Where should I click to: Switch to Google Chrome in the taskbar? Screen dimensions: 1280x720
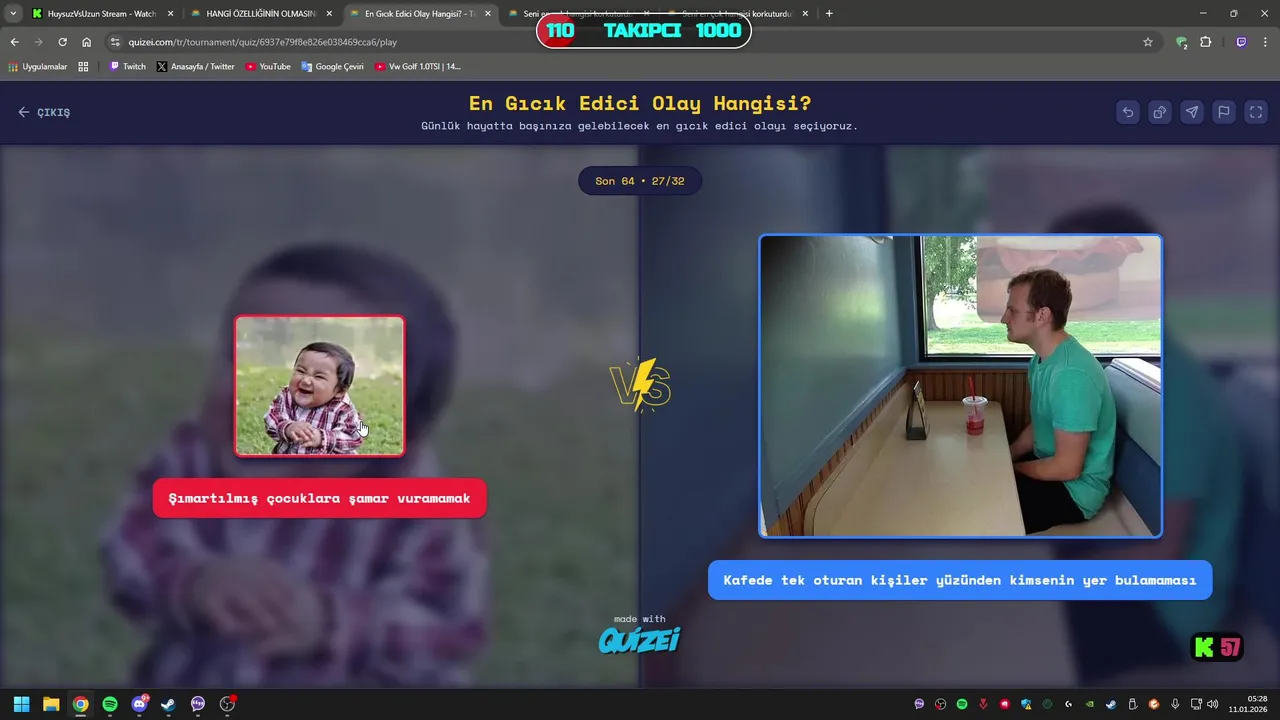click(80, 704)
